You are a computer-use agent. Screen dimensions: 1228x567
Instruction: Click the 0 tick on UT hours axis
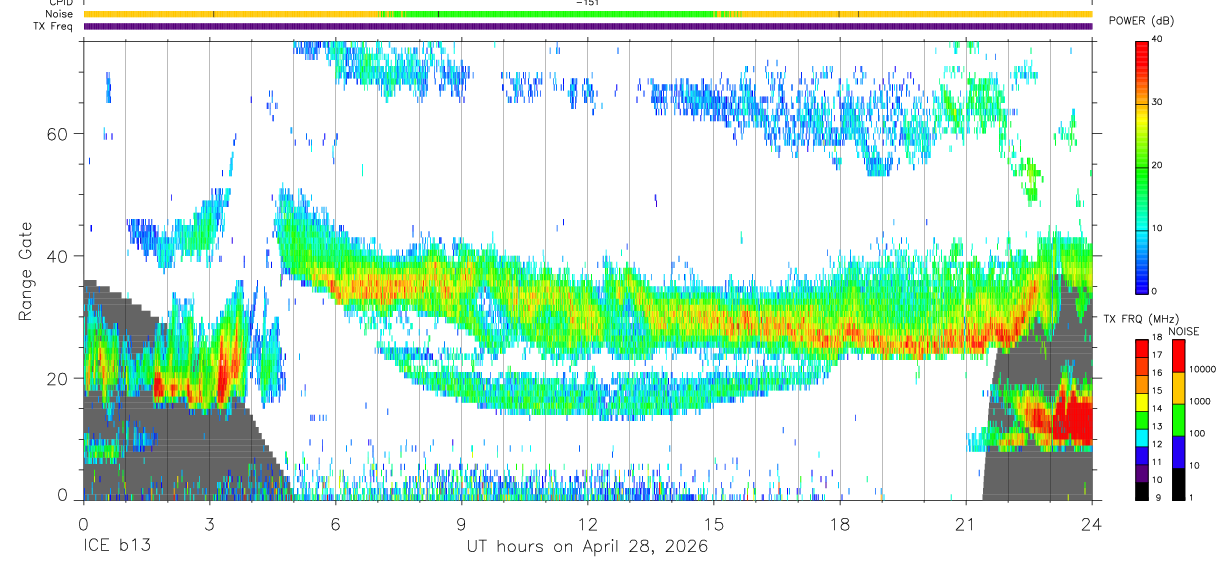click(x=84, y=524)
